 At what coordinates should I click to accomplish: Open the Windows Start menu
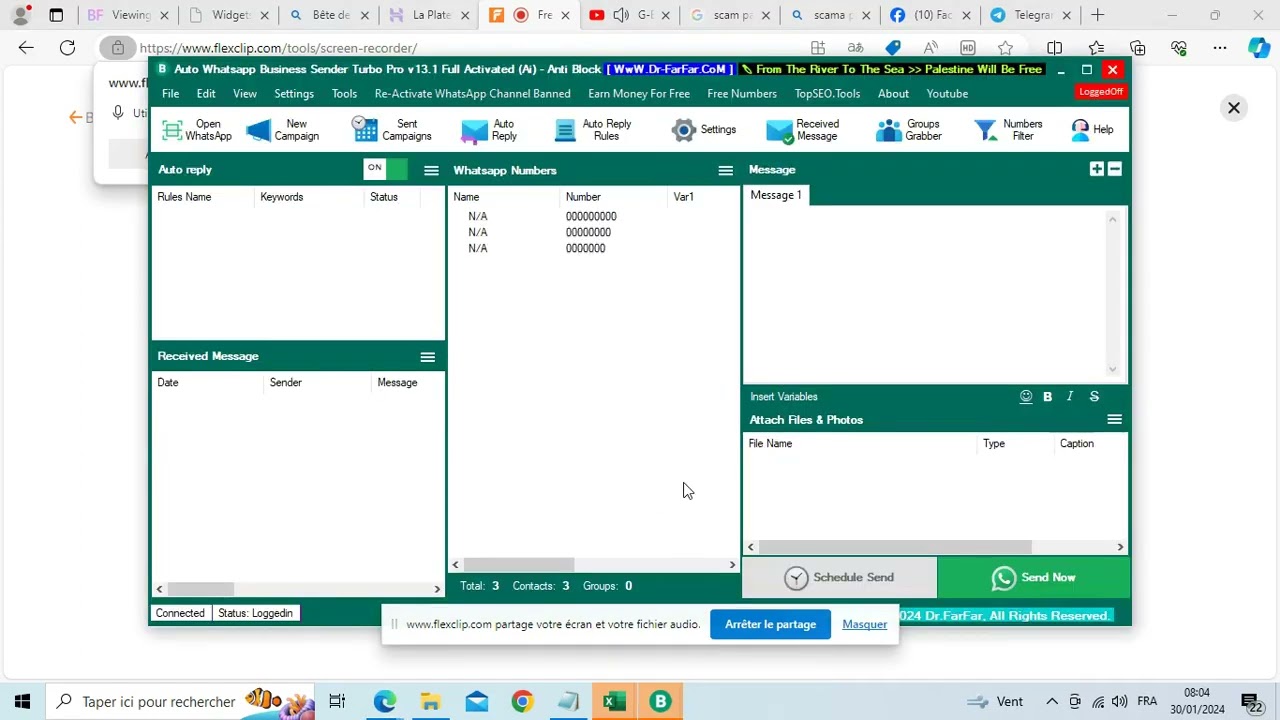(x=22, y=702)
